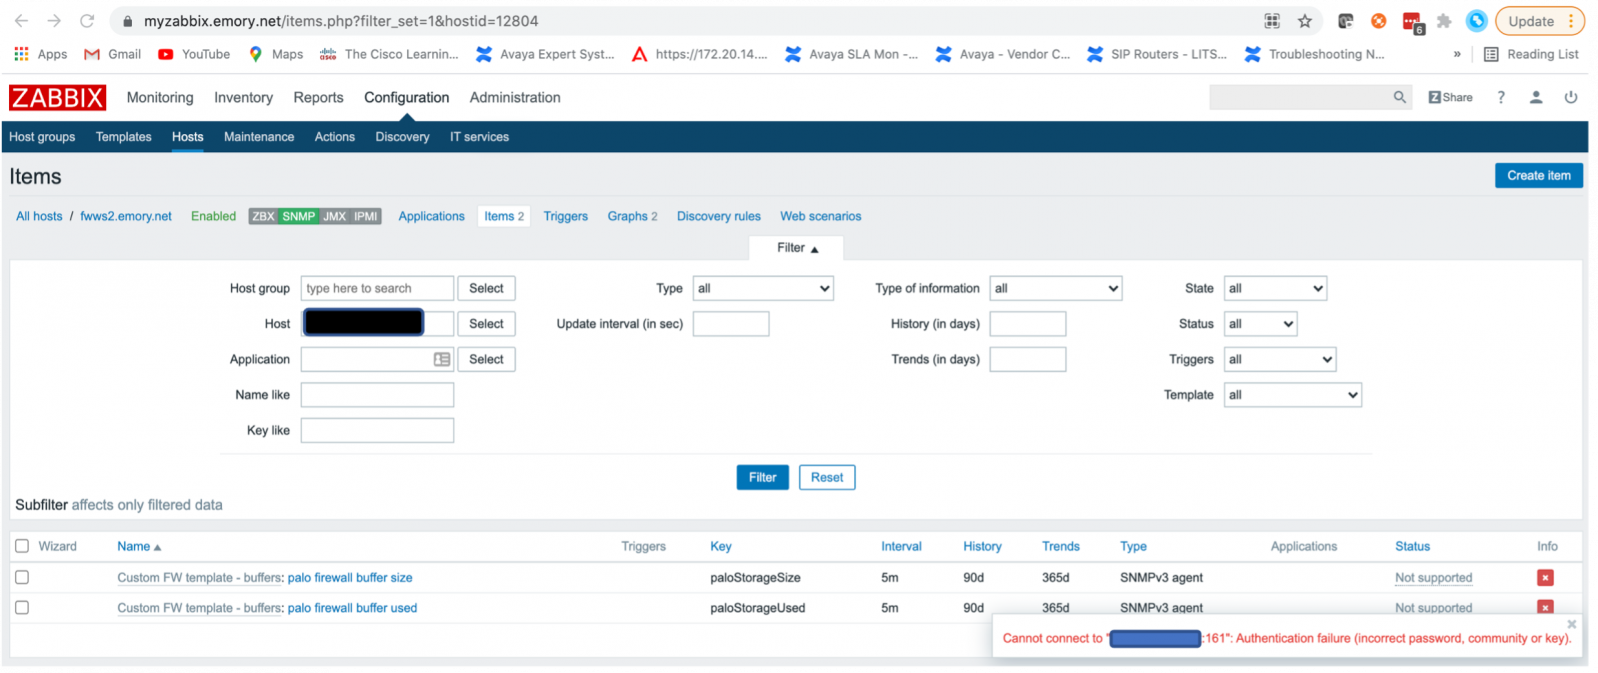The width and height of the screenshot is (1598, 673).
Task: Click the Chrome Update menu button
Action: coord(1540,21)
